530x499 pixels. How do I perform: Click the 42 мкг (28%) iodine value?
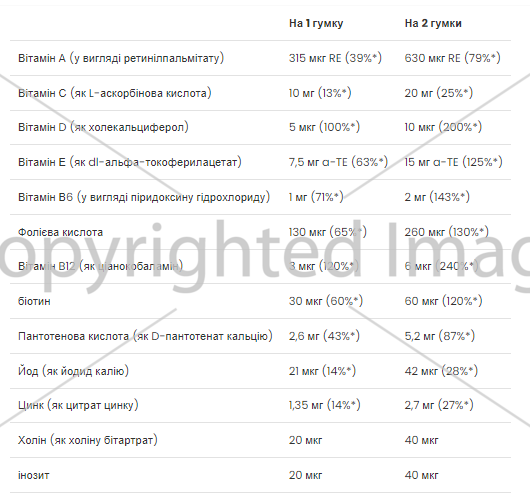click(x=441, y=371)
